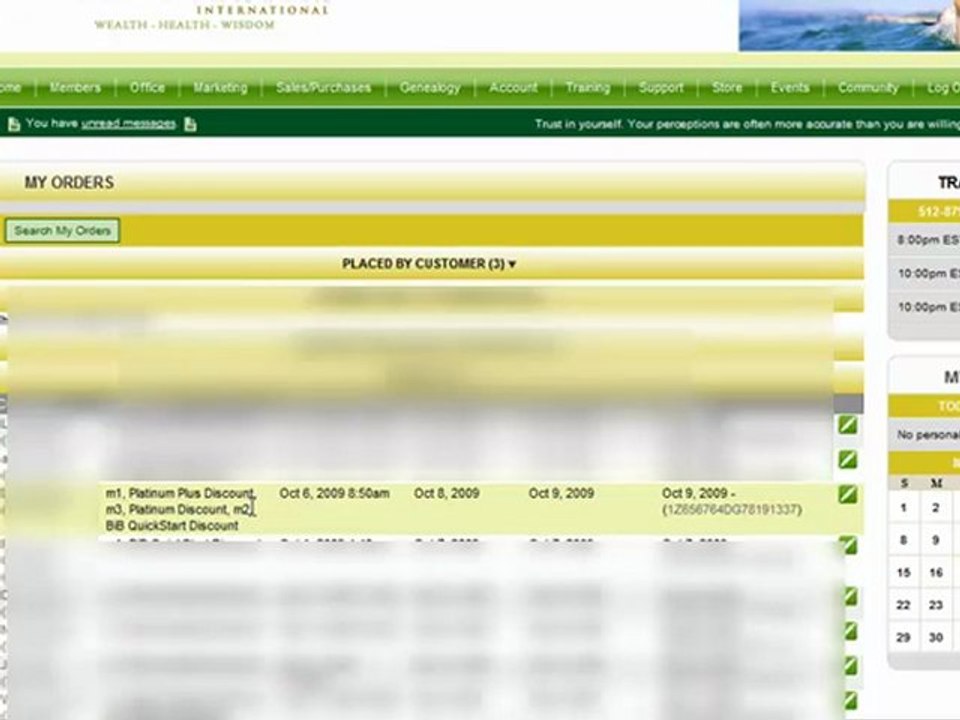The width and height of the screenshot is (960, 720).
Task: Click the document icon before 'You have'
Action: tap(13, 124)
